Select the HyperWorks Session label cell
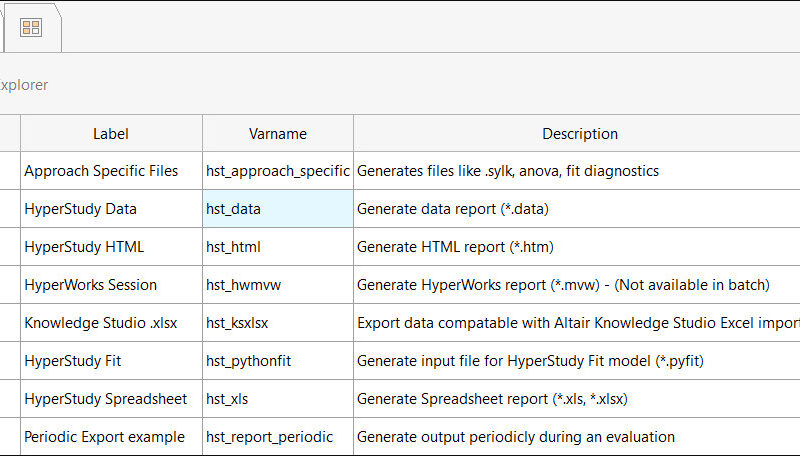 pos(111,285)
